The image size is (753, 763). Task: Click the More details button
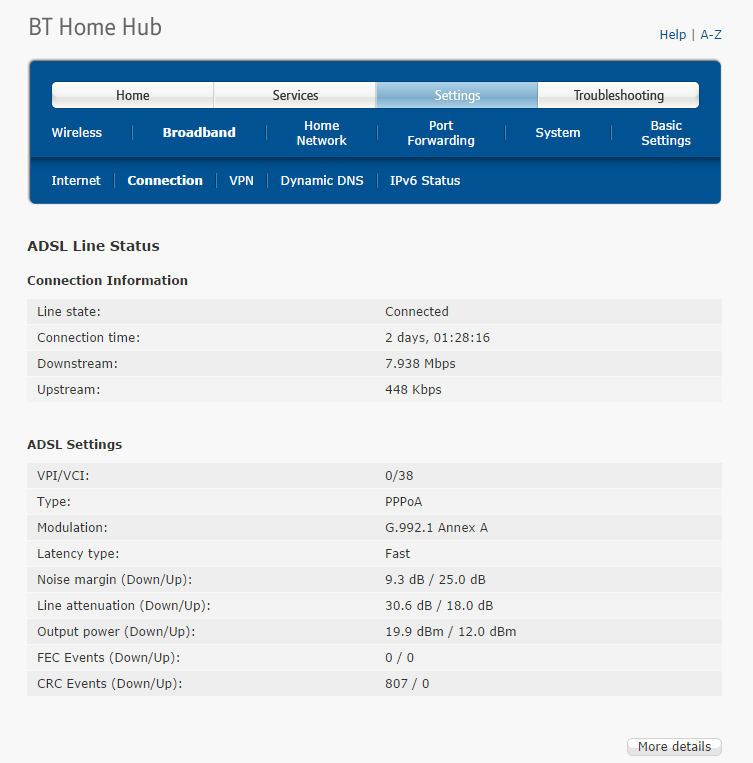[674, 746]
